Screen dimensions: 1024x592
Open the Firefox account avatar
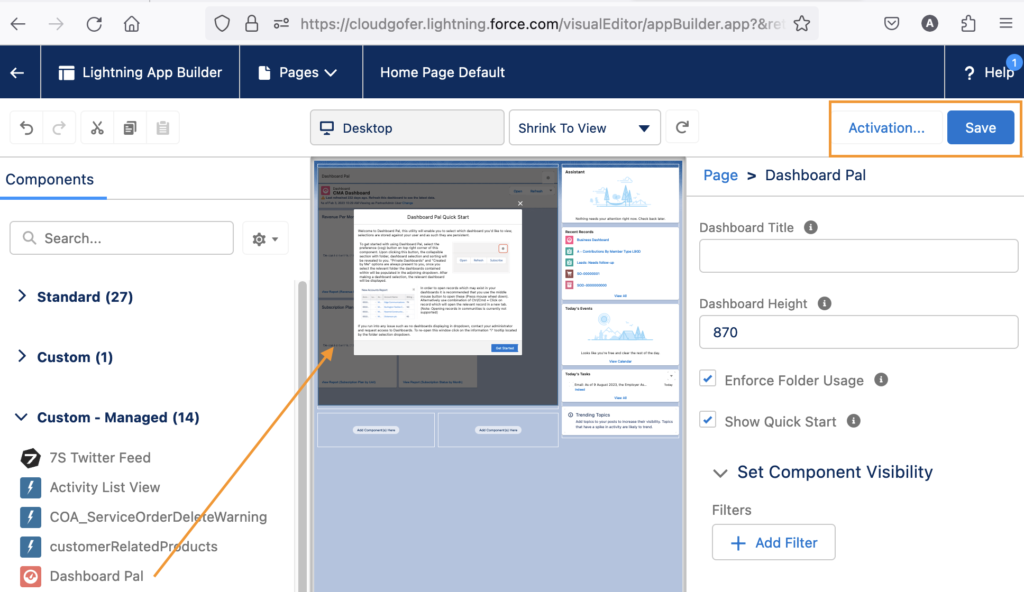coord(929,24)
